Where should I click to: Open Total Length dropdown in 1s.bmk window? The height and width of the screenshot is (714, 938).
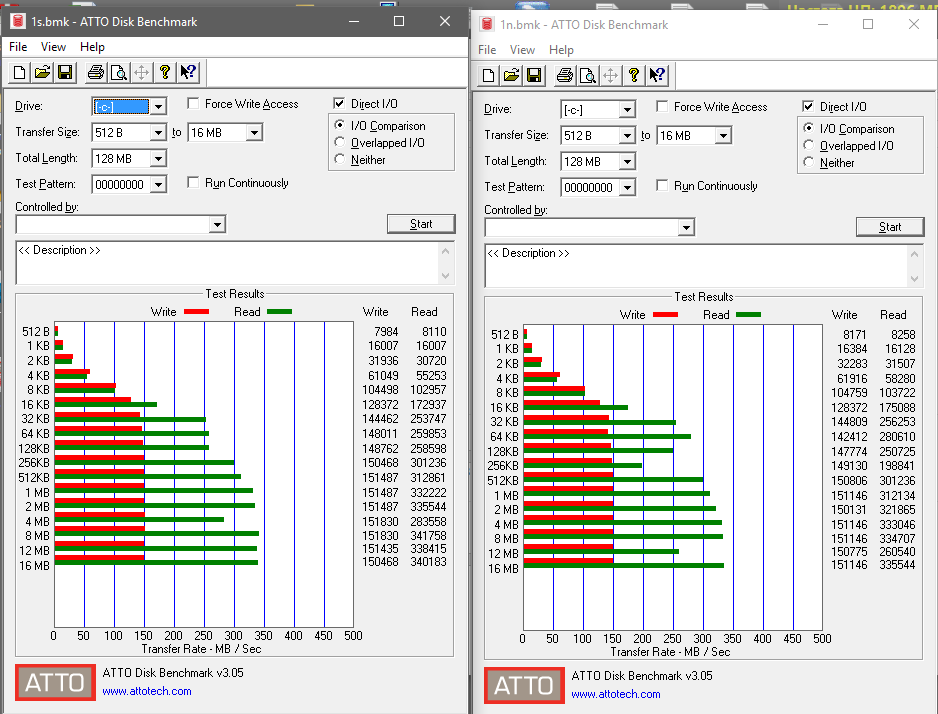tap(158, 159)
